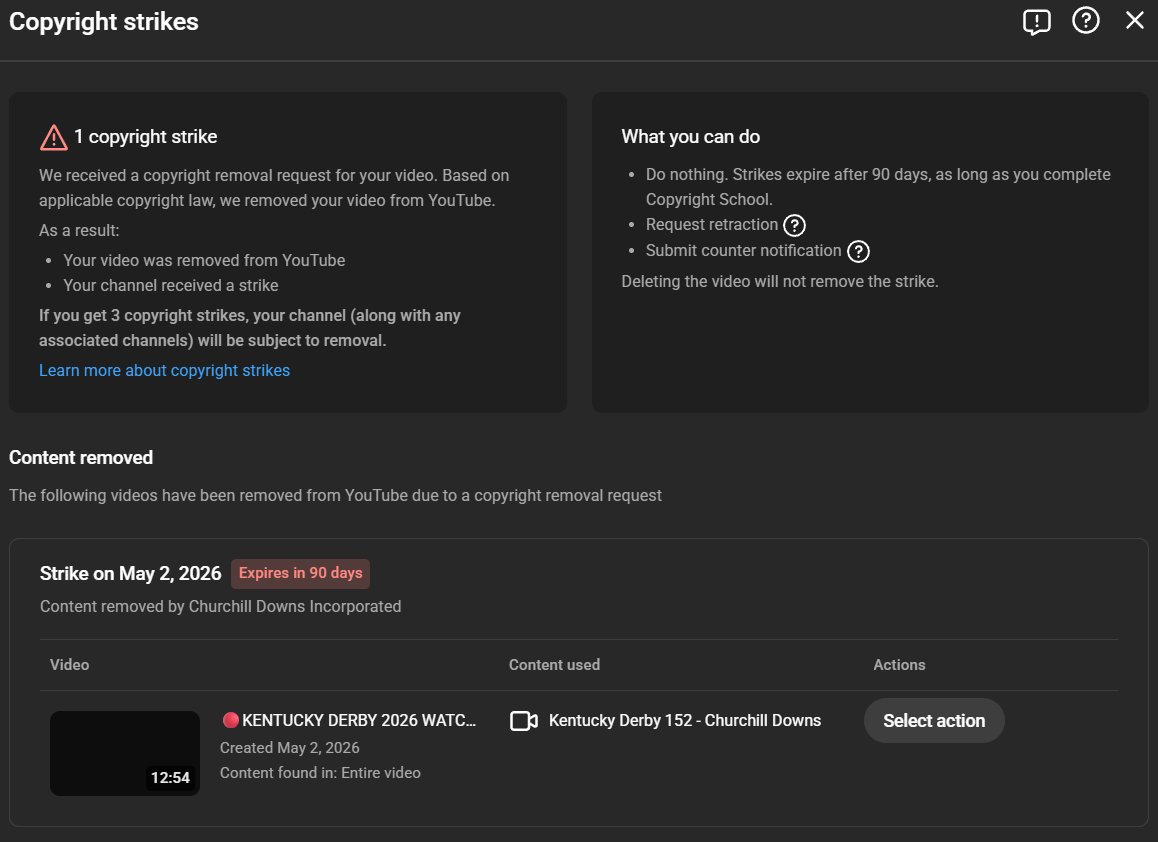Open the help icon in dialog header
This screenshot has width=1158, height=842.
[1086, 21]
